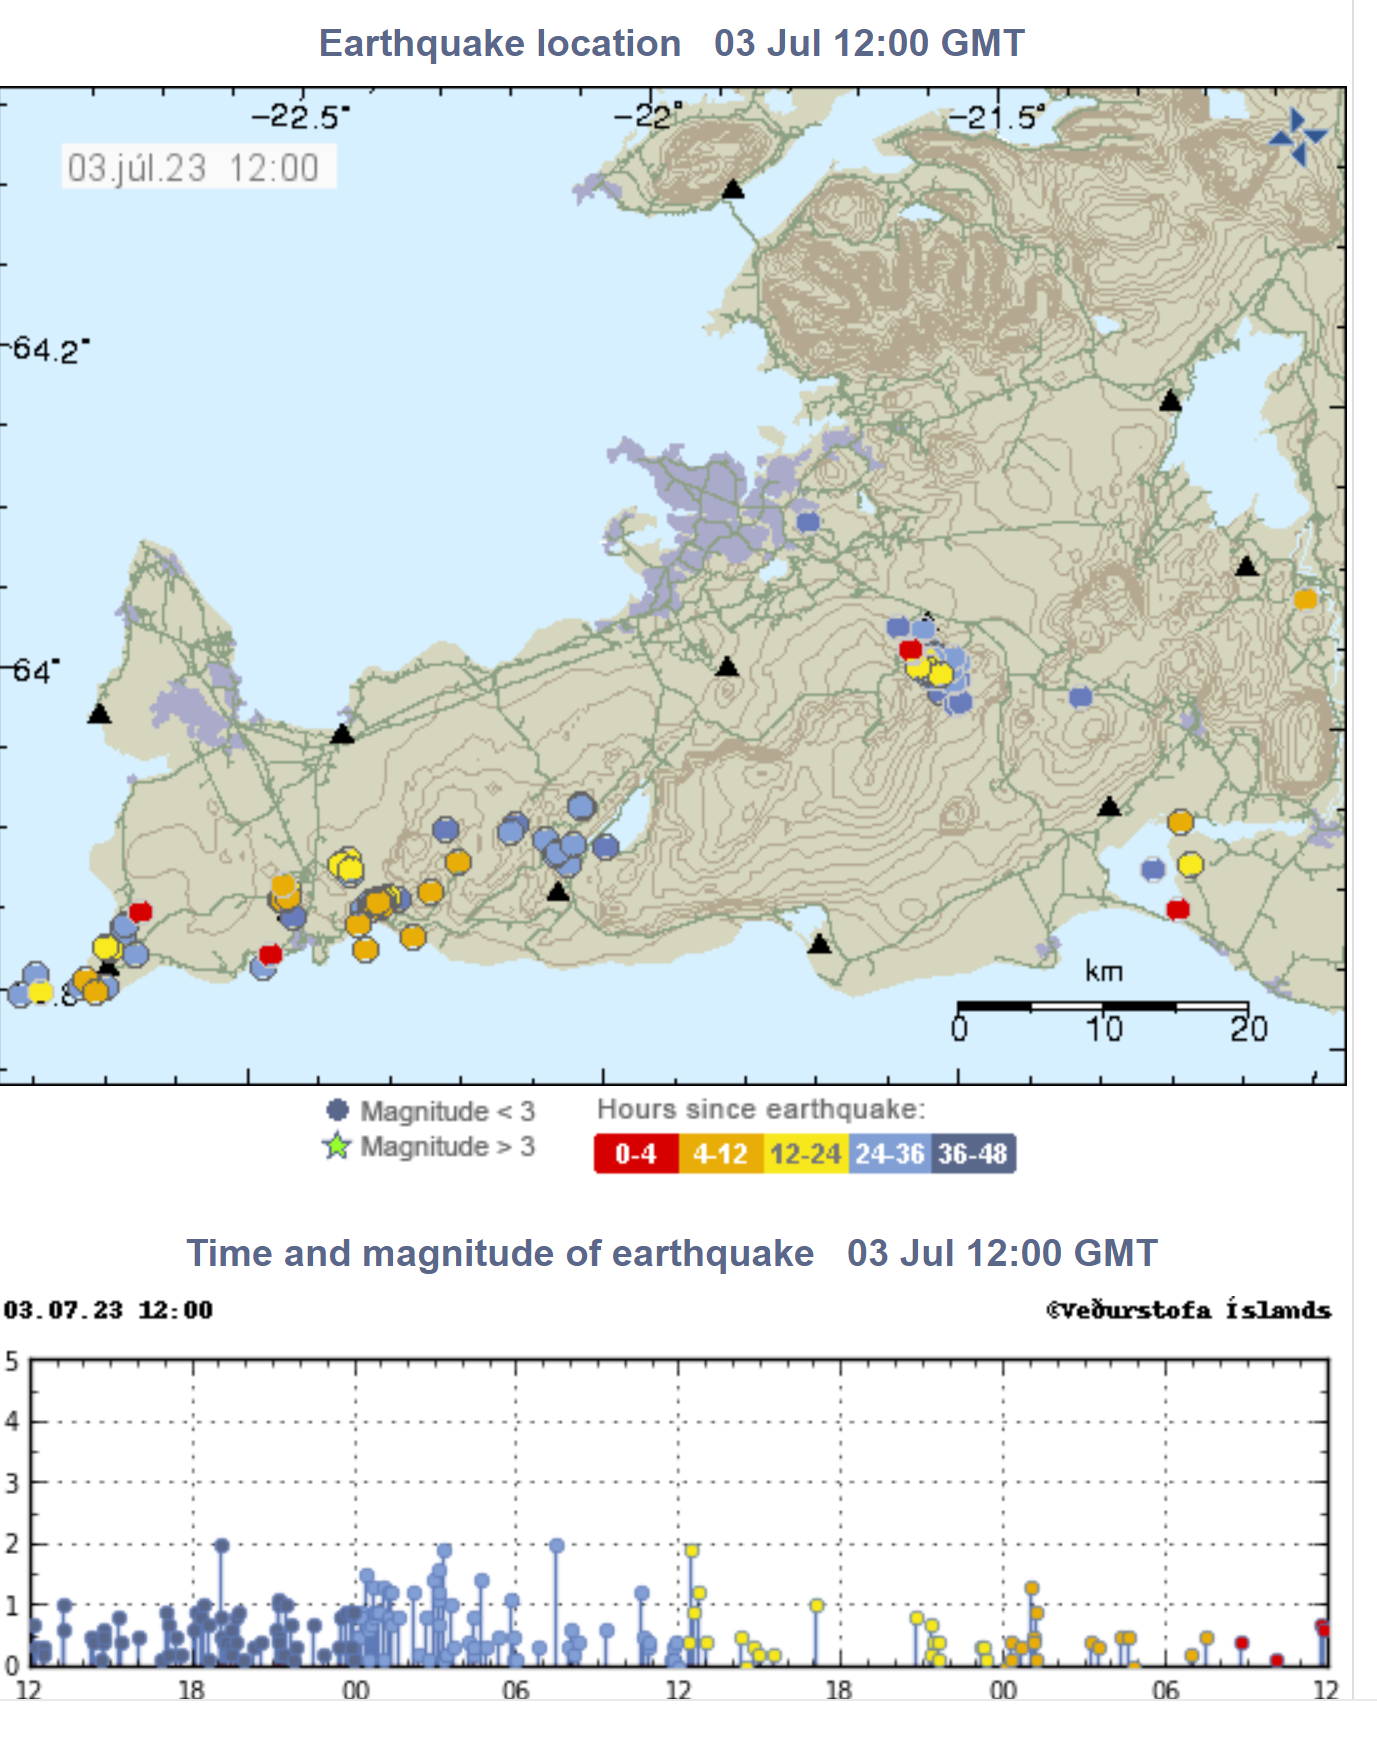
Task: Click the blue compass icon on the map
Action: tap(1297, 137)
